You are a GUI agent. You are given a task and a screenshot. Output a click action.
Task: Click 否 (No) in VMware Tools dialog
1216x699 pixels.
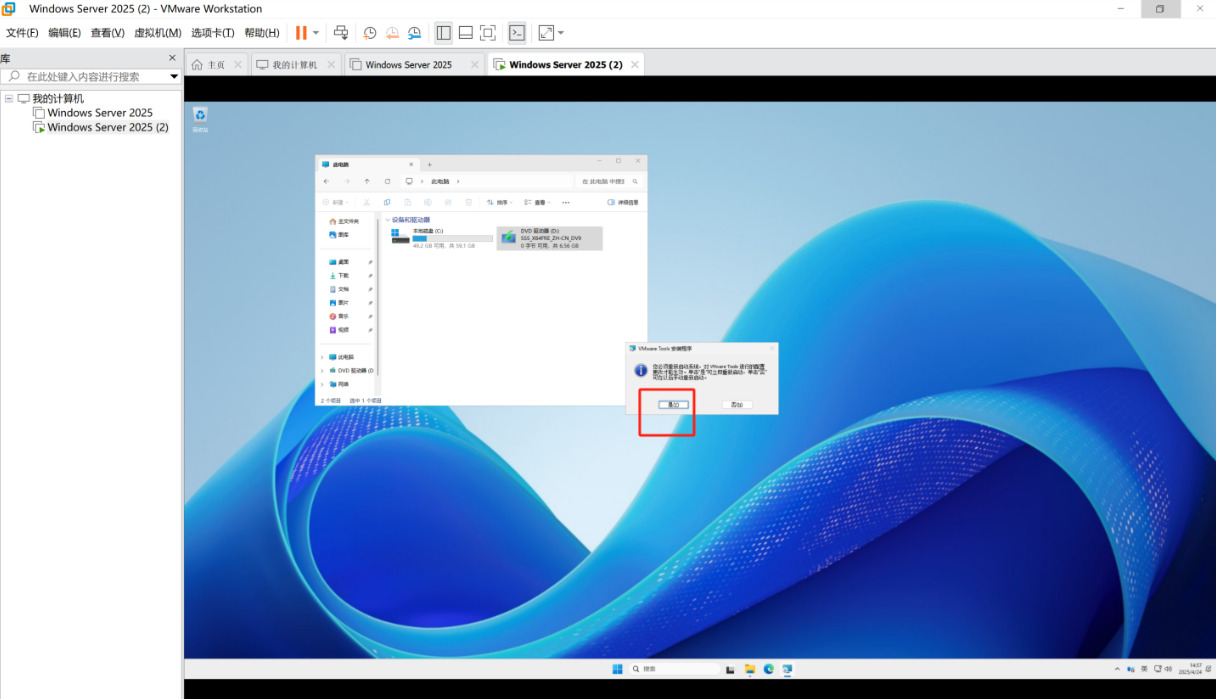[x=737, y=404]
